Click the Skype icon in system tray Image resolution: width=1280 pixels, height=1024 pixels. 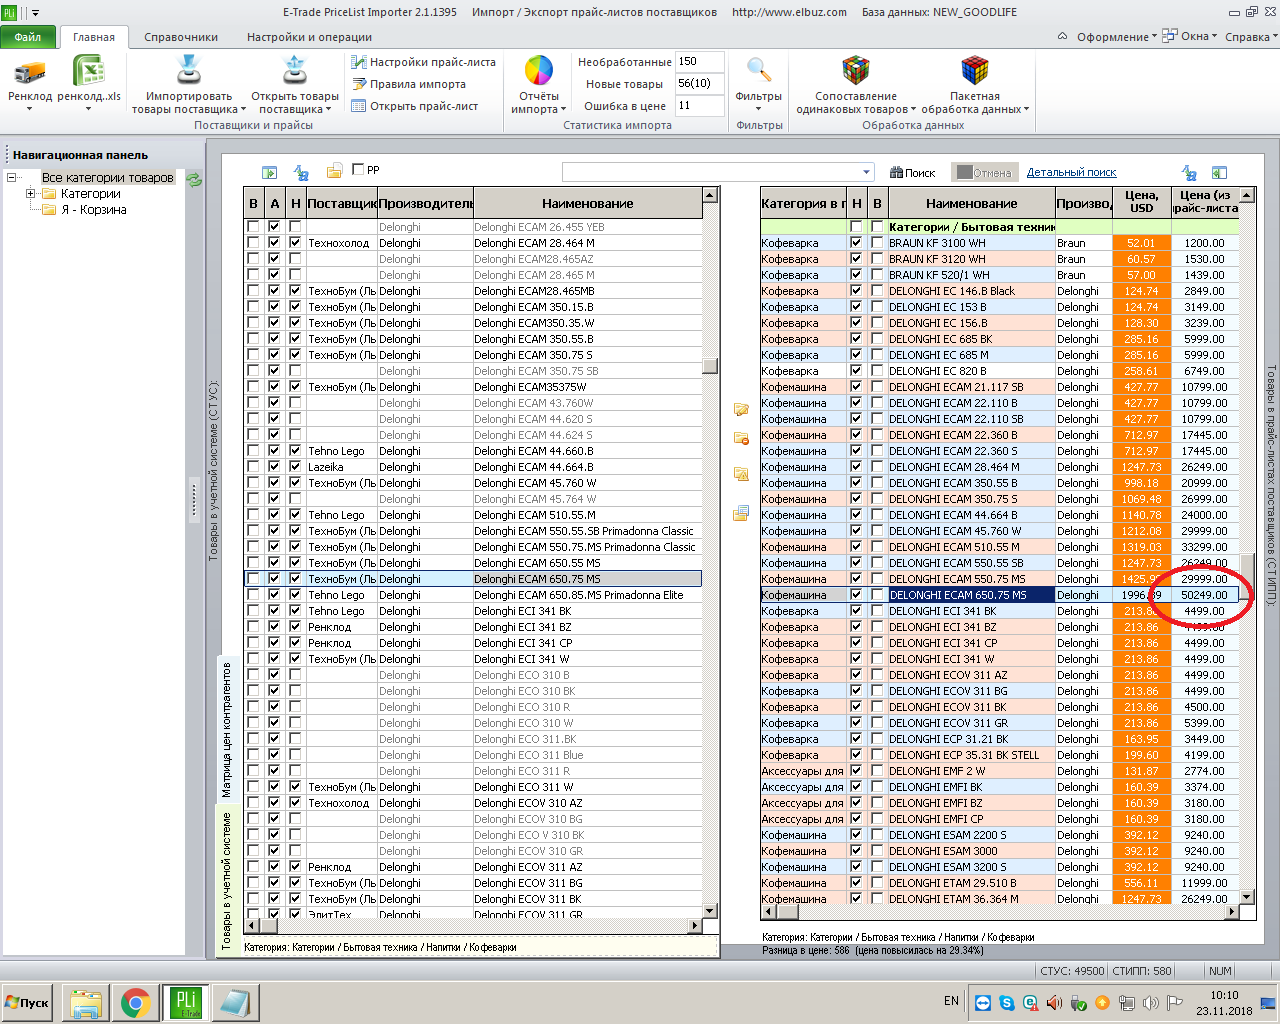1005,1003
